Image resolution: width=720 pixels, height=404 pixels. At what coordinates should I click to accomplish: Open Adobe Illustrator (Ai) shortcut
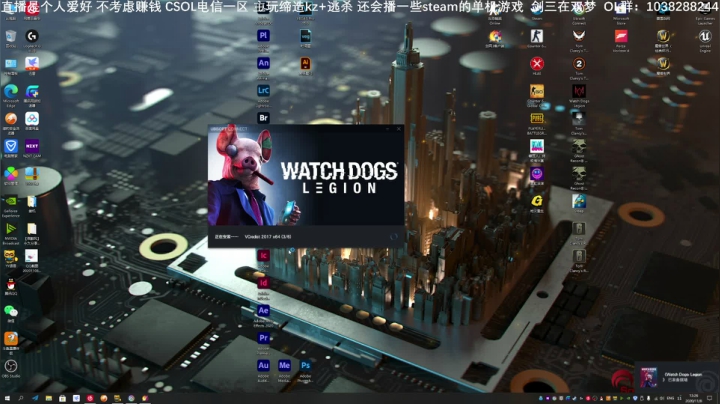coord(305,63)
